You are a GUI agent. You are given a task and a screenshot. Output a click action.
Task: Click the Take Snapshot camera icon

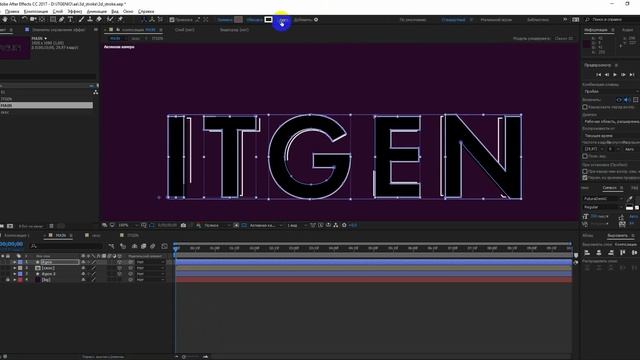click(183, 225)
